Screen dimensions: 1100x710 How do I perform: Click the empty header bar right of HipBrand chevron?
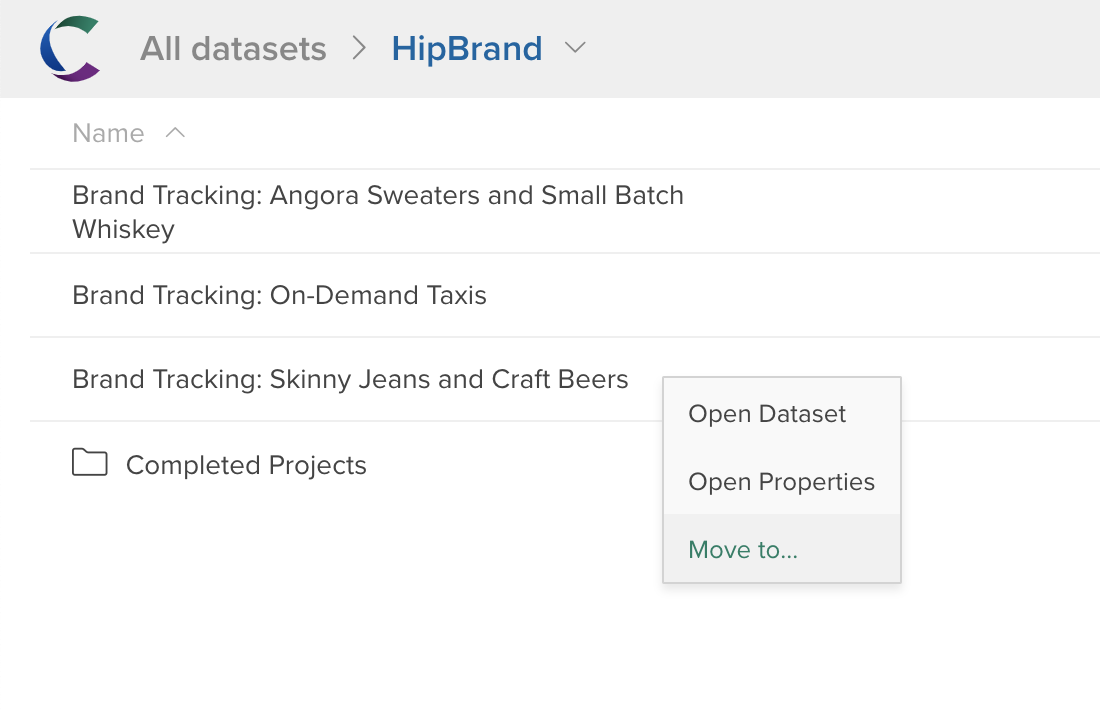(x=842, y=48)
